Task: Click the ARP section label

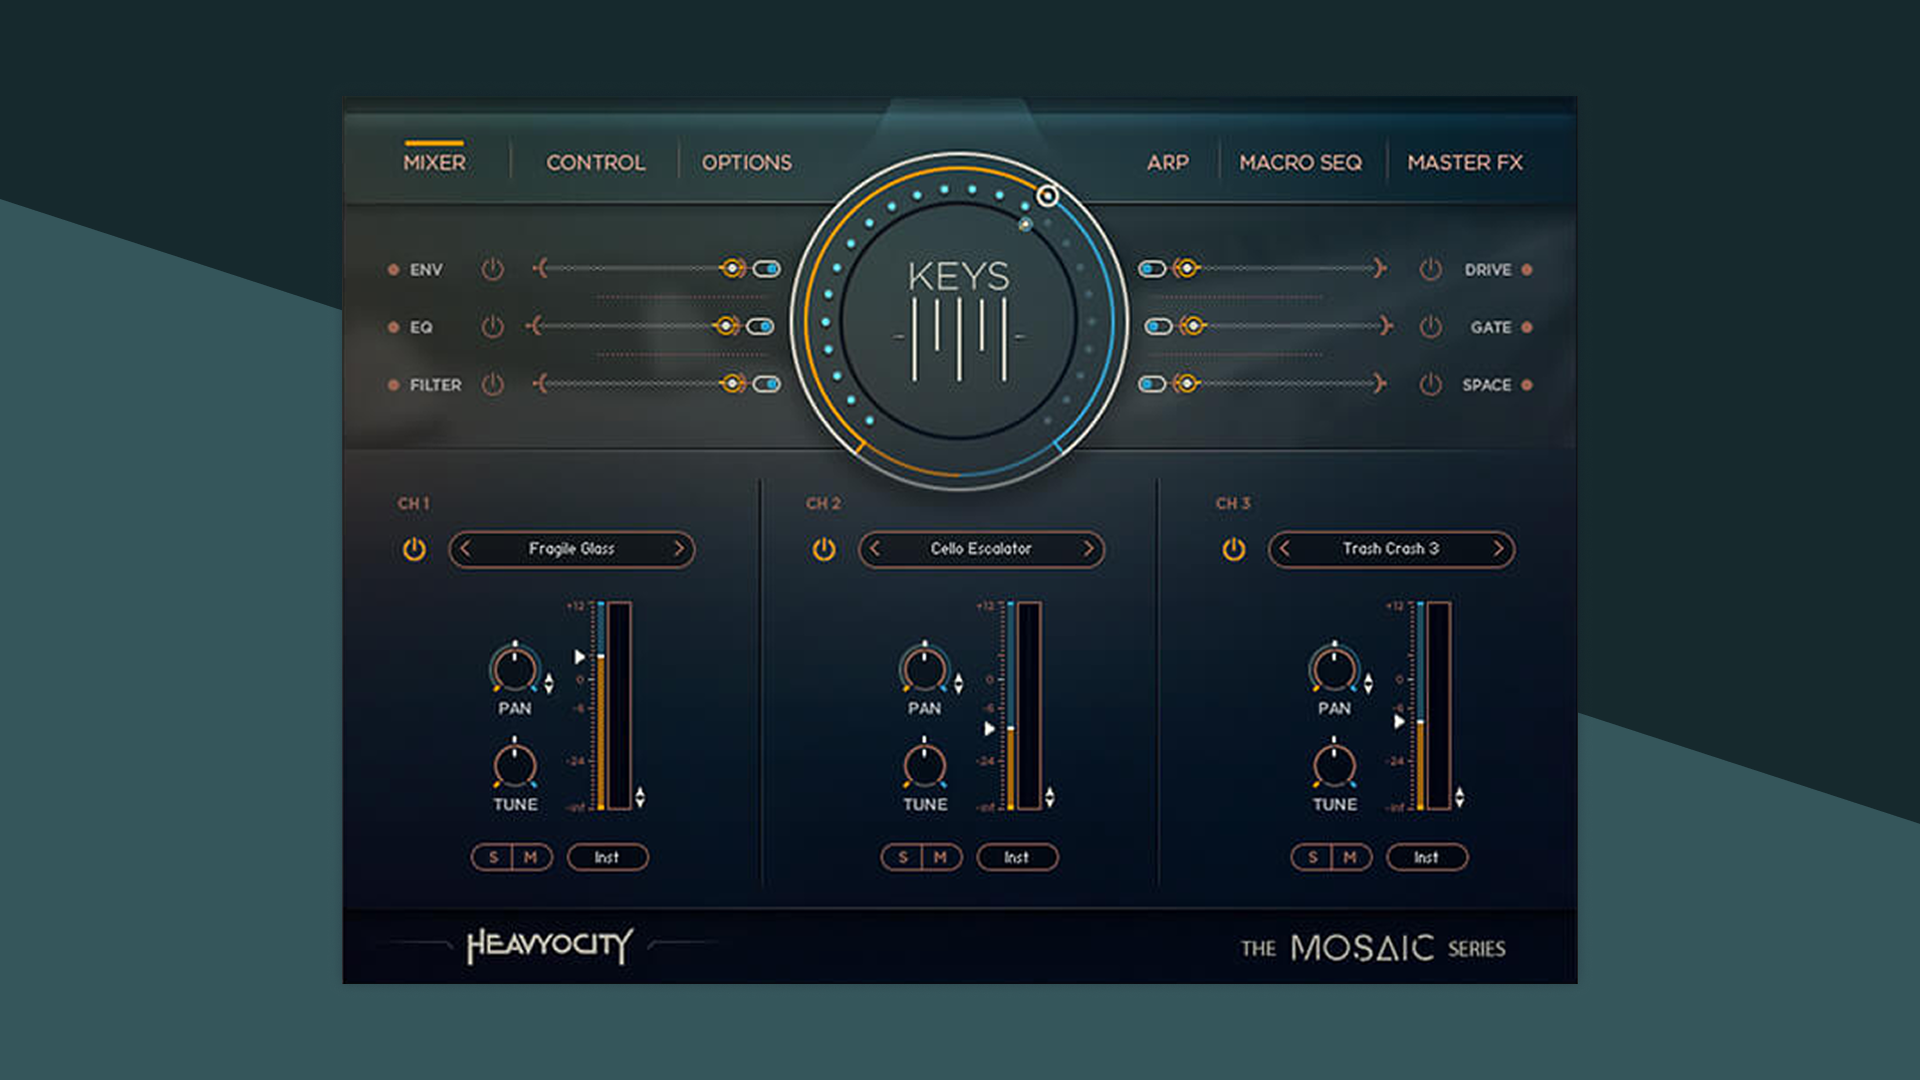Action: [1168, 162]
